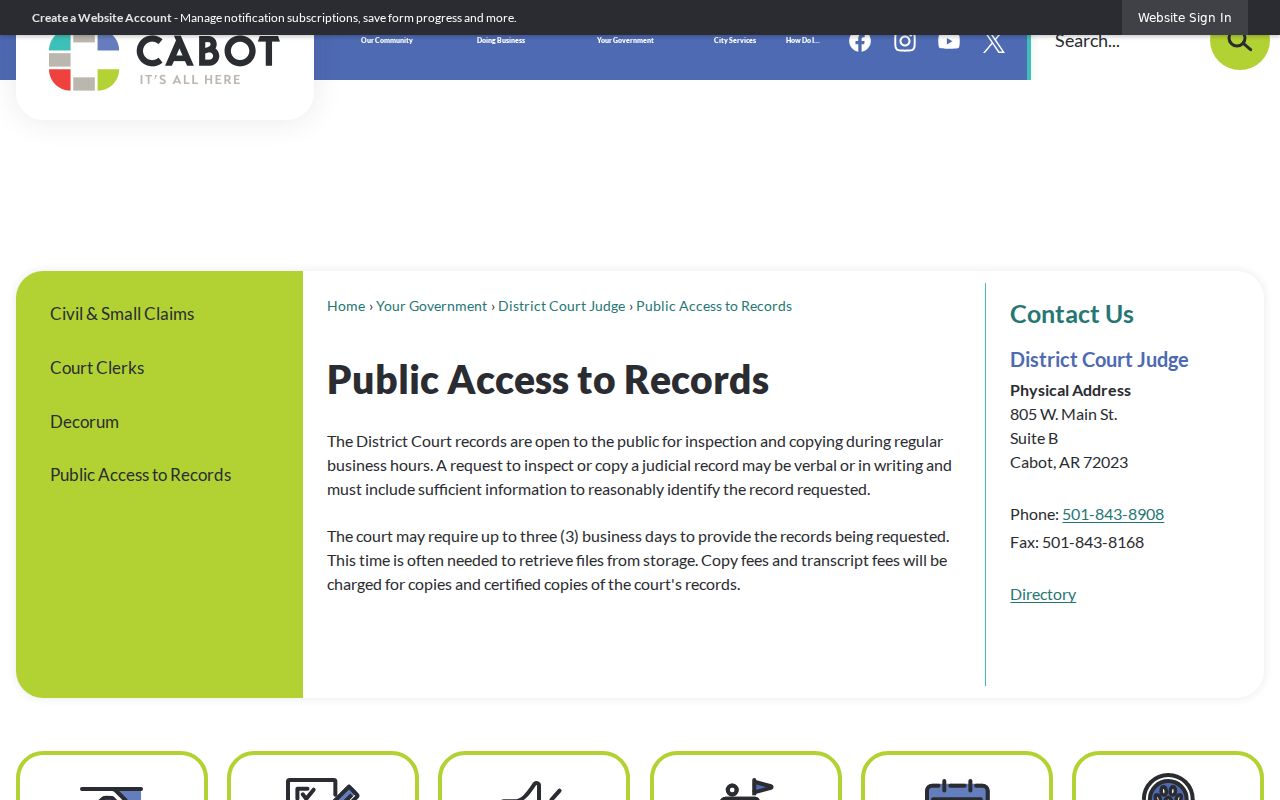Go to the Cabot logo homepage
Screen dimensions: 1280x800
pyautogui.click(x=164, y=62)
